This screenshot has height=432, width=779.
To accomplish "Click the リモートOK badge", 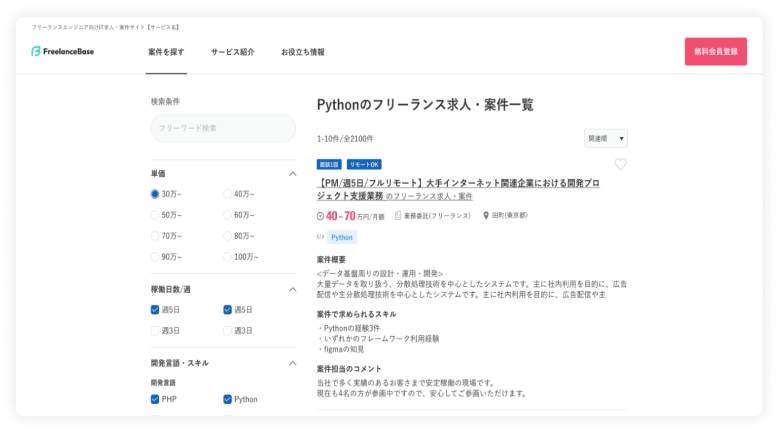I will point(364,164).
